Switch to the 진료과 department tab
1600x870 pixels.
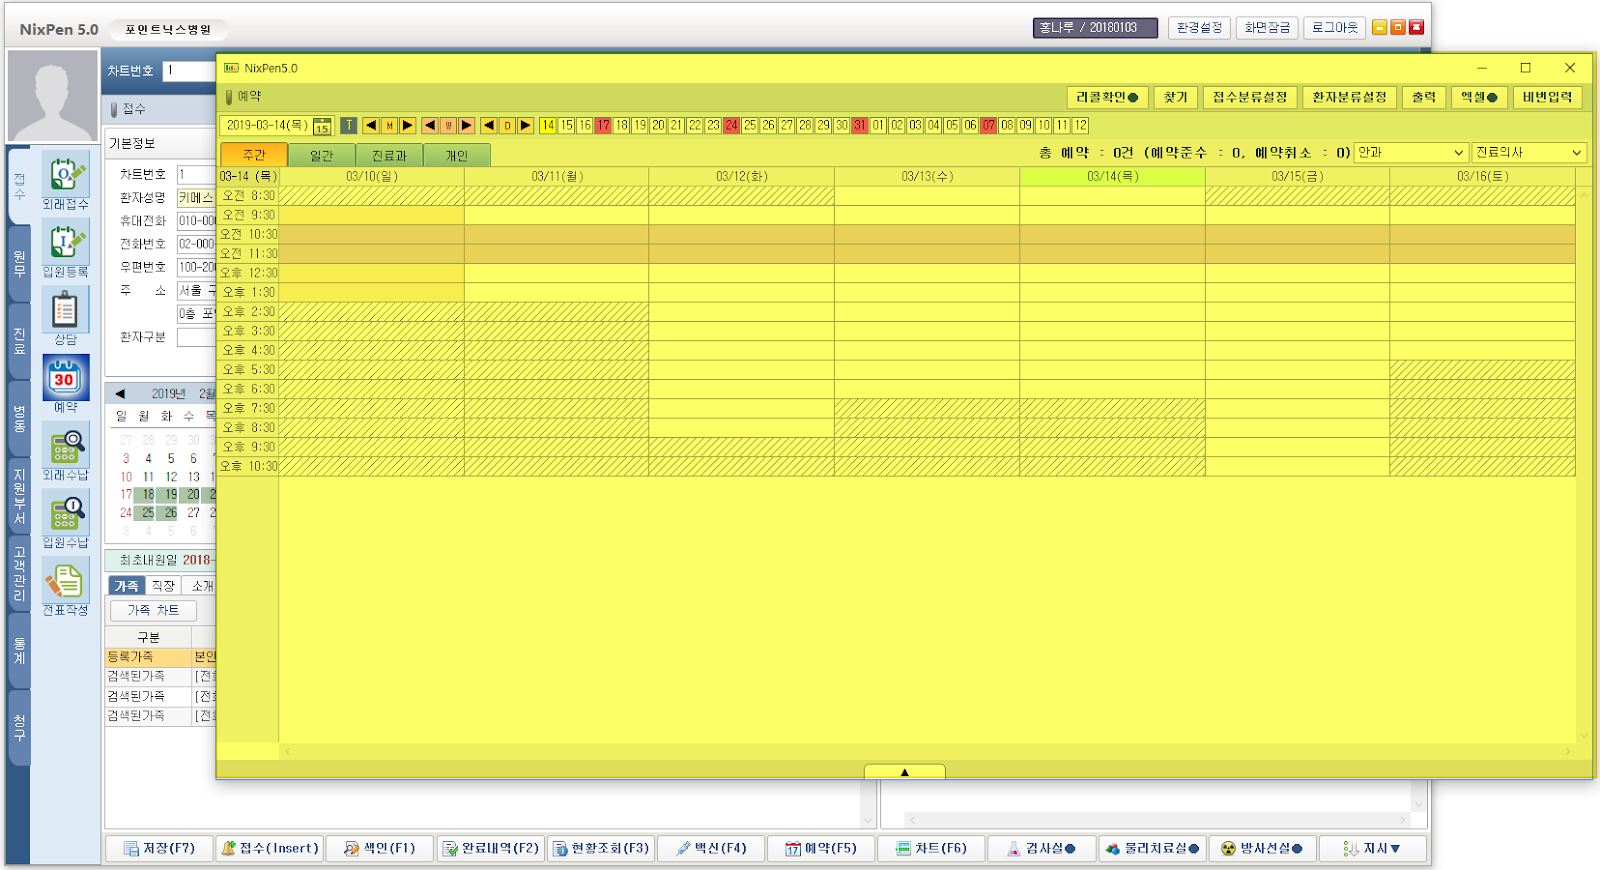[x=389, y=155]
